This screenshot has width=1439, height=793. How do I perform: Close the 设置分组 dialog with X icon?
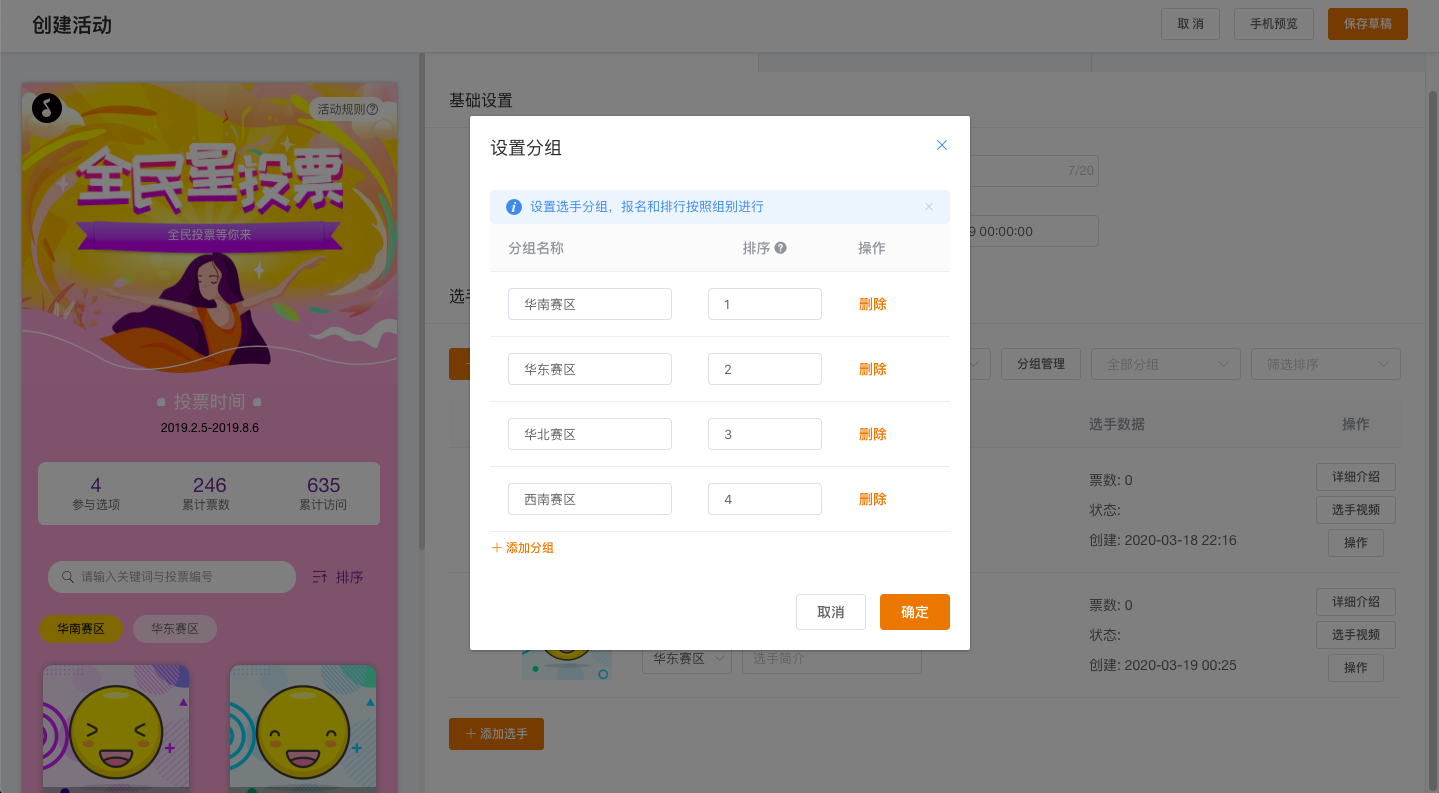coord(941,145)
